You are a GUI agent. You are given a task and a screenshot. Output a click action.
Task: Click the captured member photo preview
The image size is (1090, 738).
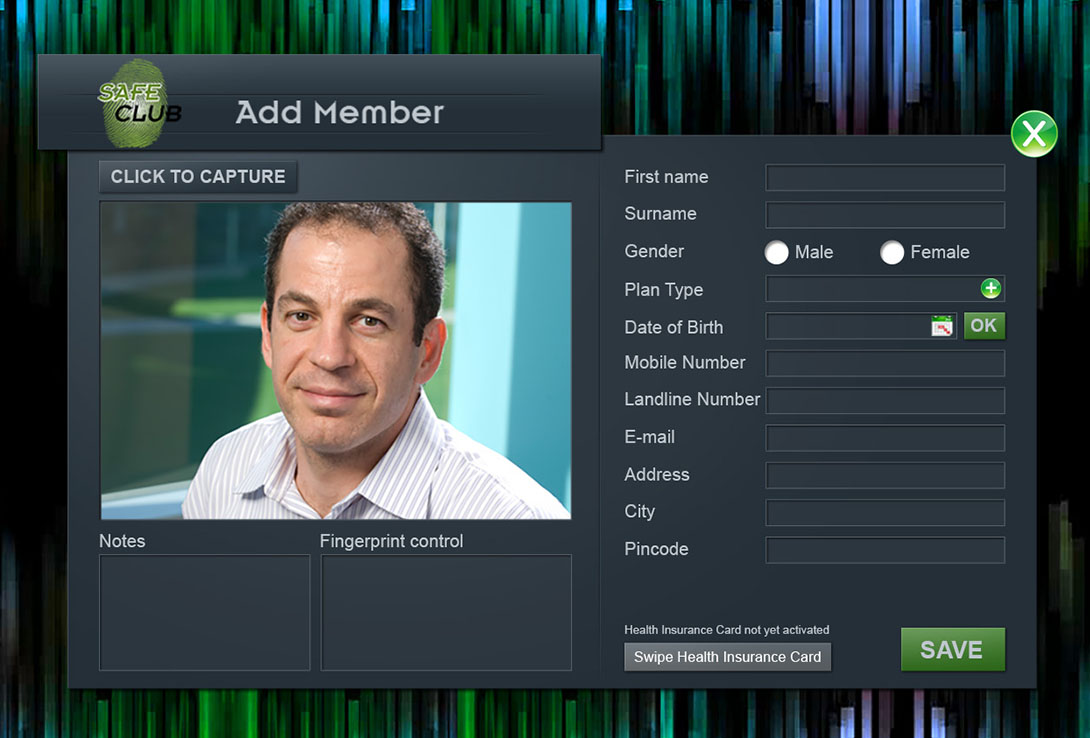(x=336, y=361)
